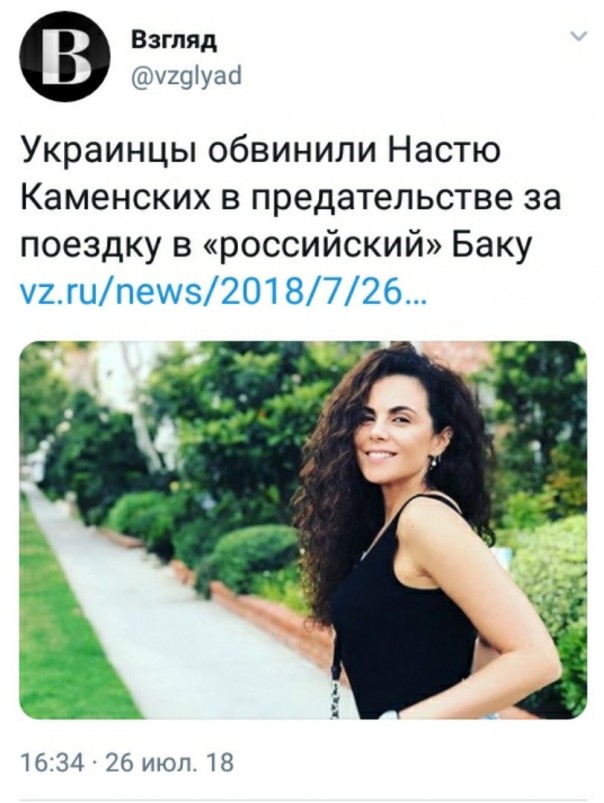Expand the tweet options chevron
The height and width of the screenshot is (803, 604).
[x=579, y=36]
